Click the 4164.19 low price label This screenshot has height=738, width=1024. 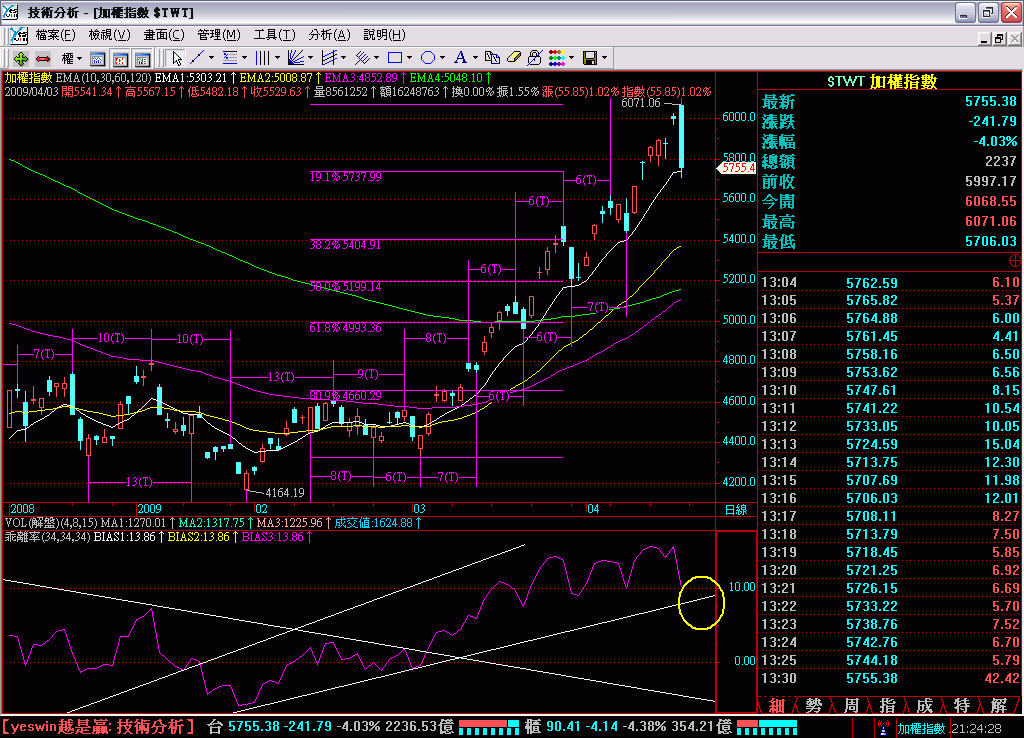[x=285, y=493]
